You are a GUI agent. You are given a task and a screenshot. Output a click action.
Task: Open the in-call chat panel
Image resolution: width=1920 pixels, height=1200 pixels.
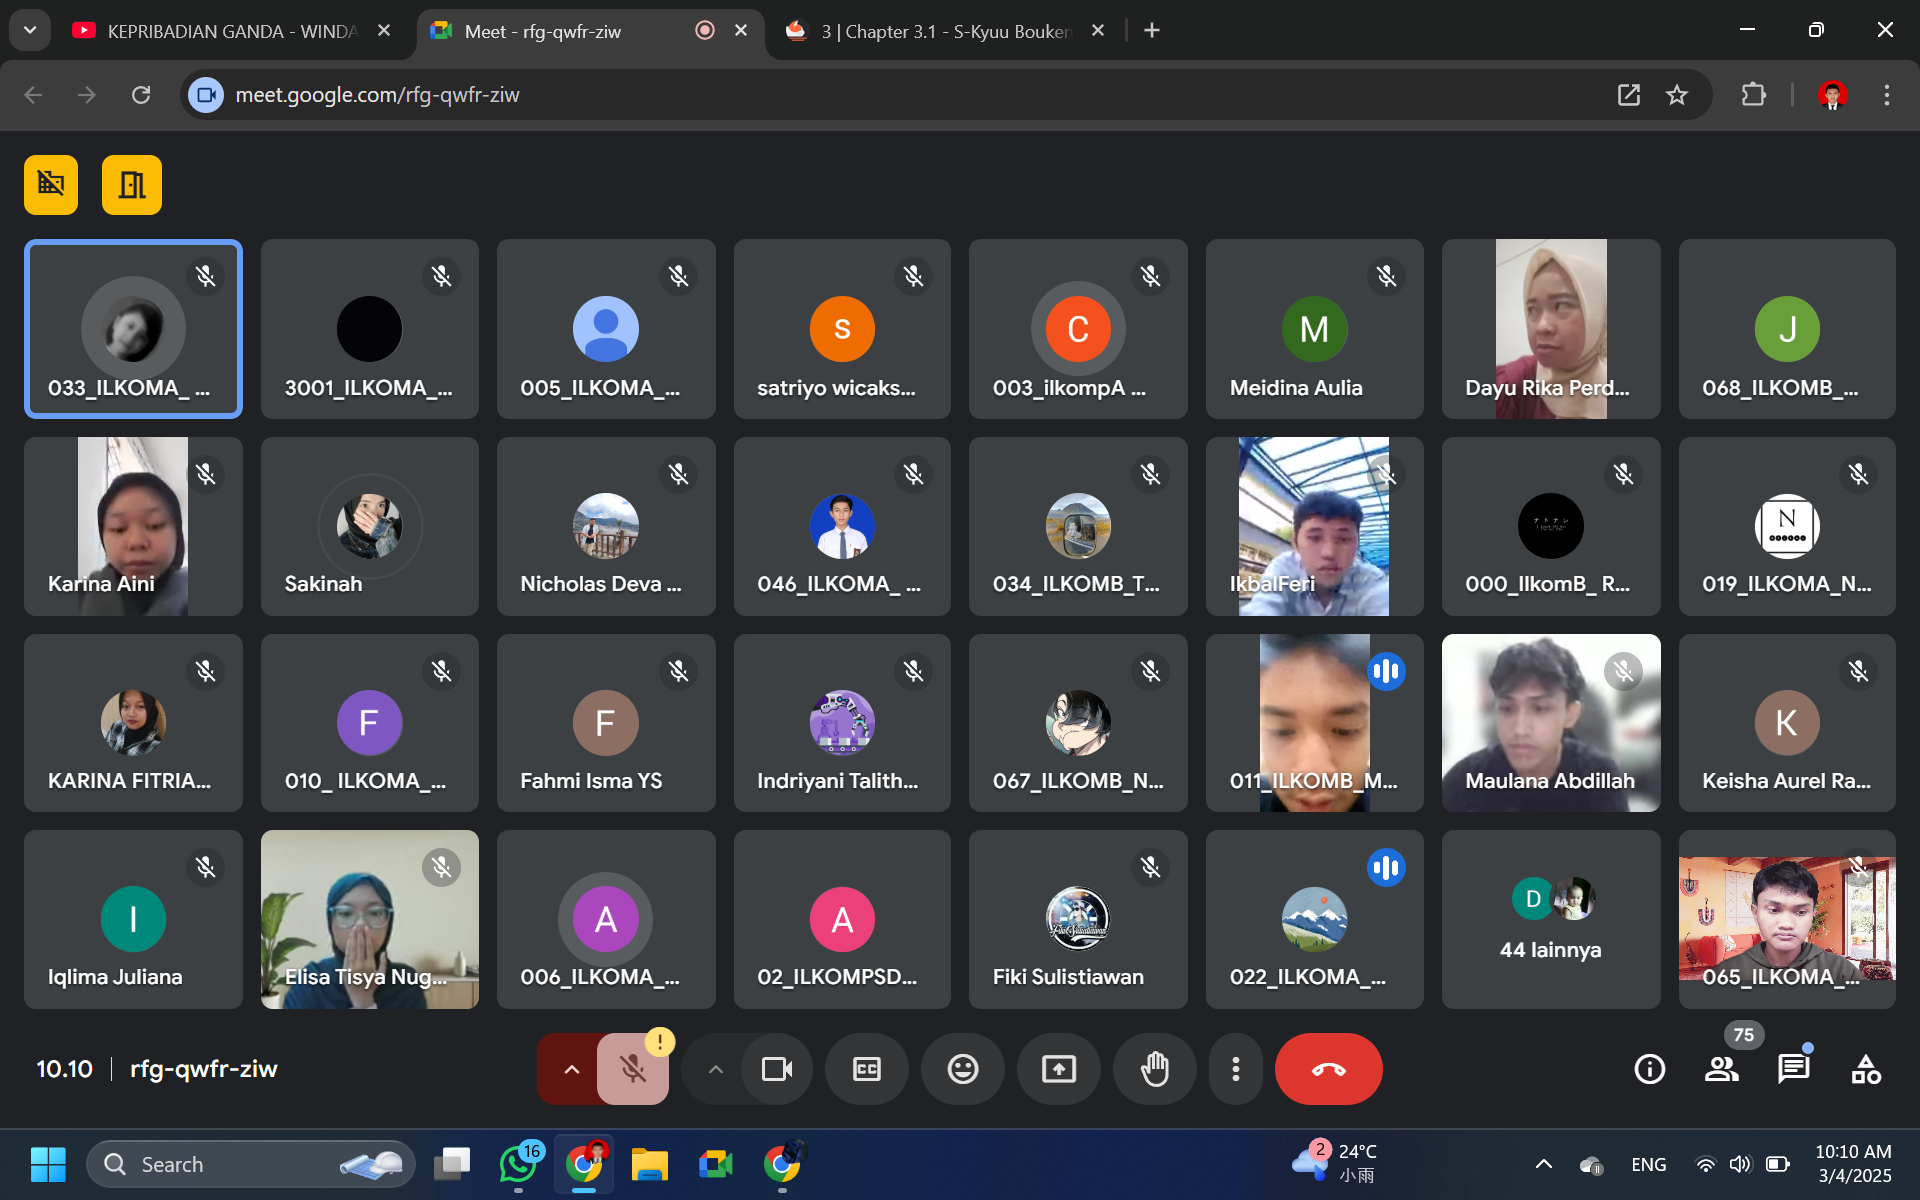coord(1793,1069)
